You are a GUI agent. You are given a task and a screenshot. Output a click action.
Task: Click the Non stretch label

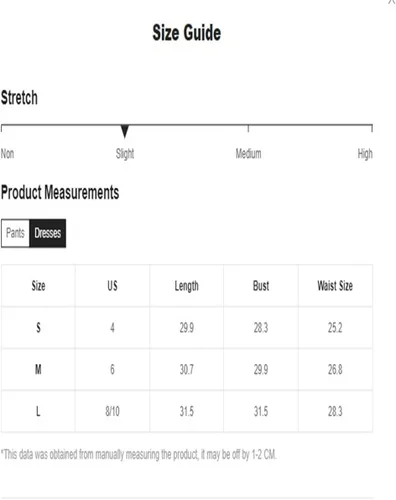(7, 154)
